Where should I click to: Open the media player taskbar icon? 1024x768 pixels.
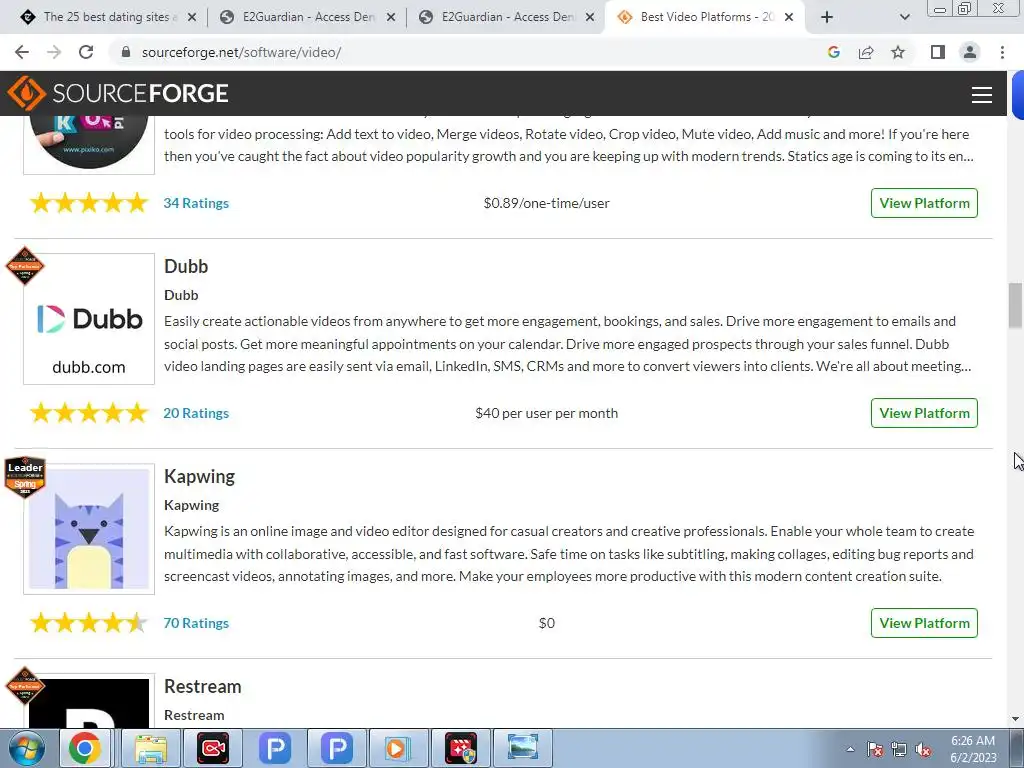398,748
